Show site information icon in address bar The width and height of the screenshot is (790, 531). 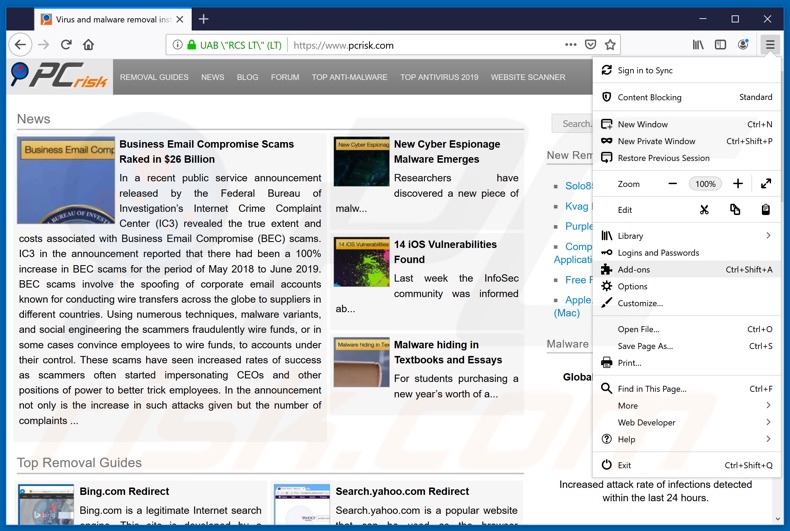coord(177,45)
